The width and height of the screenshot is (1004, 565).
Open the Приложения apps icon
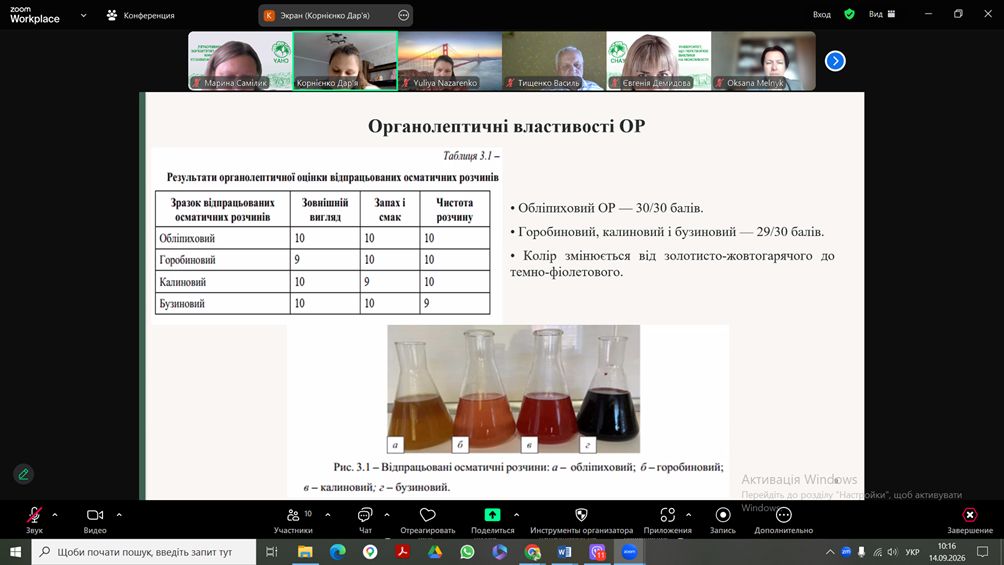click(668, 515)
